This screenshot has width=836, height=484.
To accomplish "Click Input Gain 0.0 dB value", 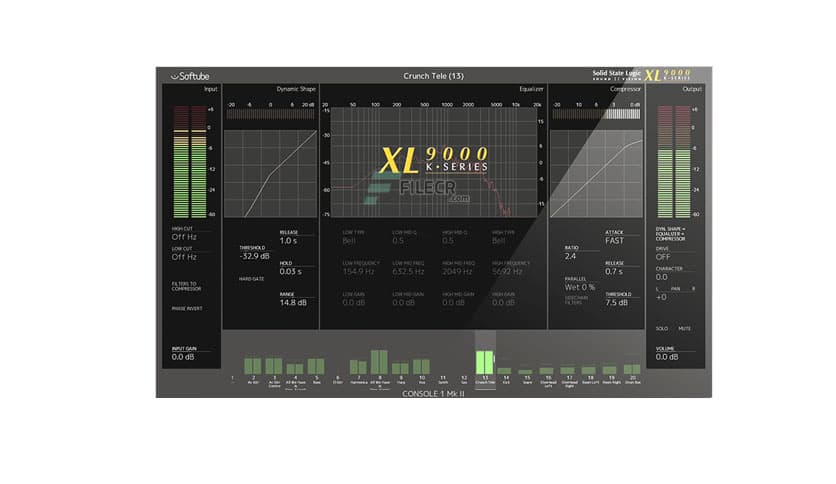I will click(183, 357).
